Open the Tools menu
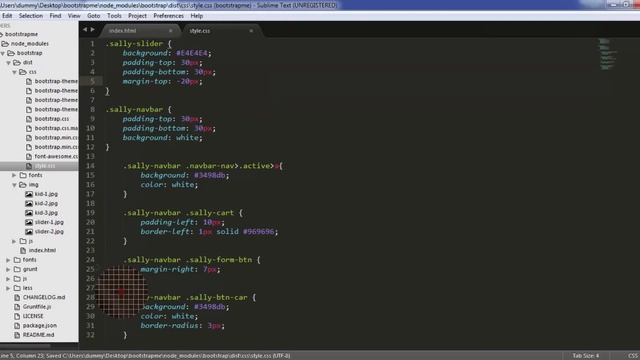This screenshot has width=640, height=360. [114, 16]
